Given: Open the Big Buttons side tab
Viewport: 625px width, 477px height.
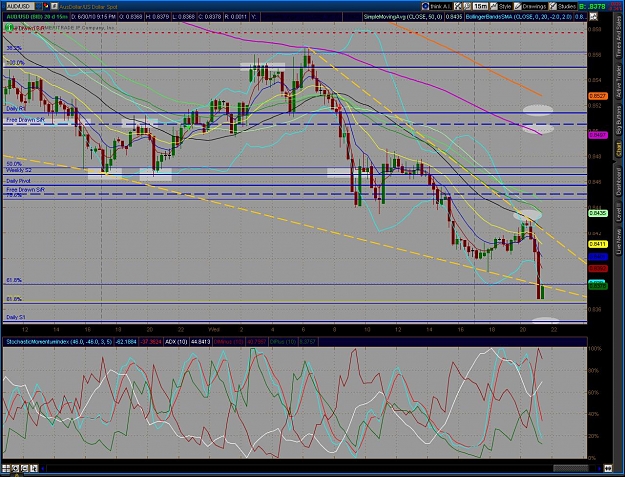Looking at the screenshot, I should coord(619,122).
